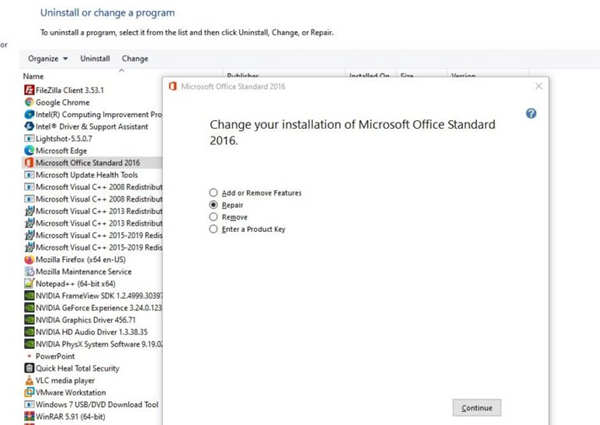Open the blue help question mark icon
The height and width of the screenshot is (425, 600).
pos(531,114)
